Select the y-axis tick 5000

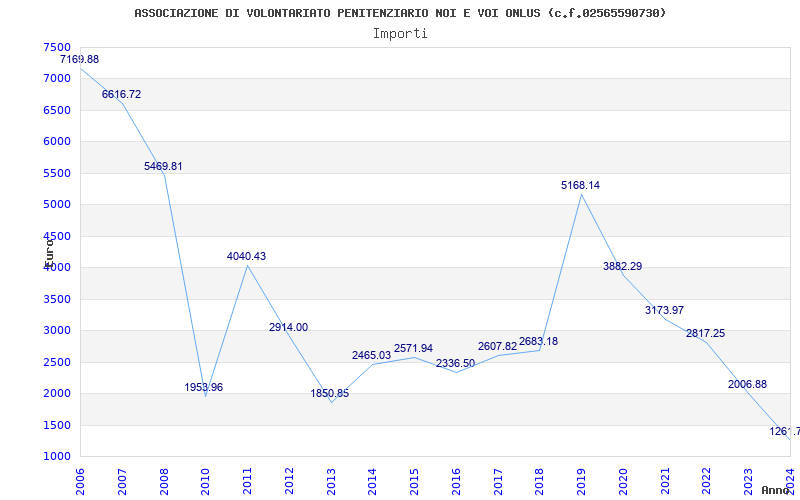pos(57,205)
